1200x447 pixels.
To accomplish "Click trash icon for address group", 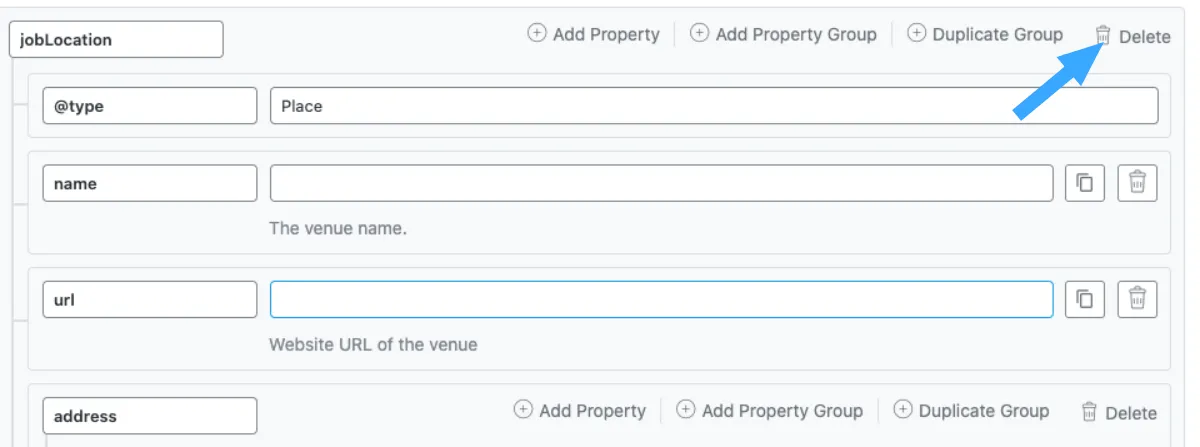I will pyautogui.click(x=1090, y=412).
